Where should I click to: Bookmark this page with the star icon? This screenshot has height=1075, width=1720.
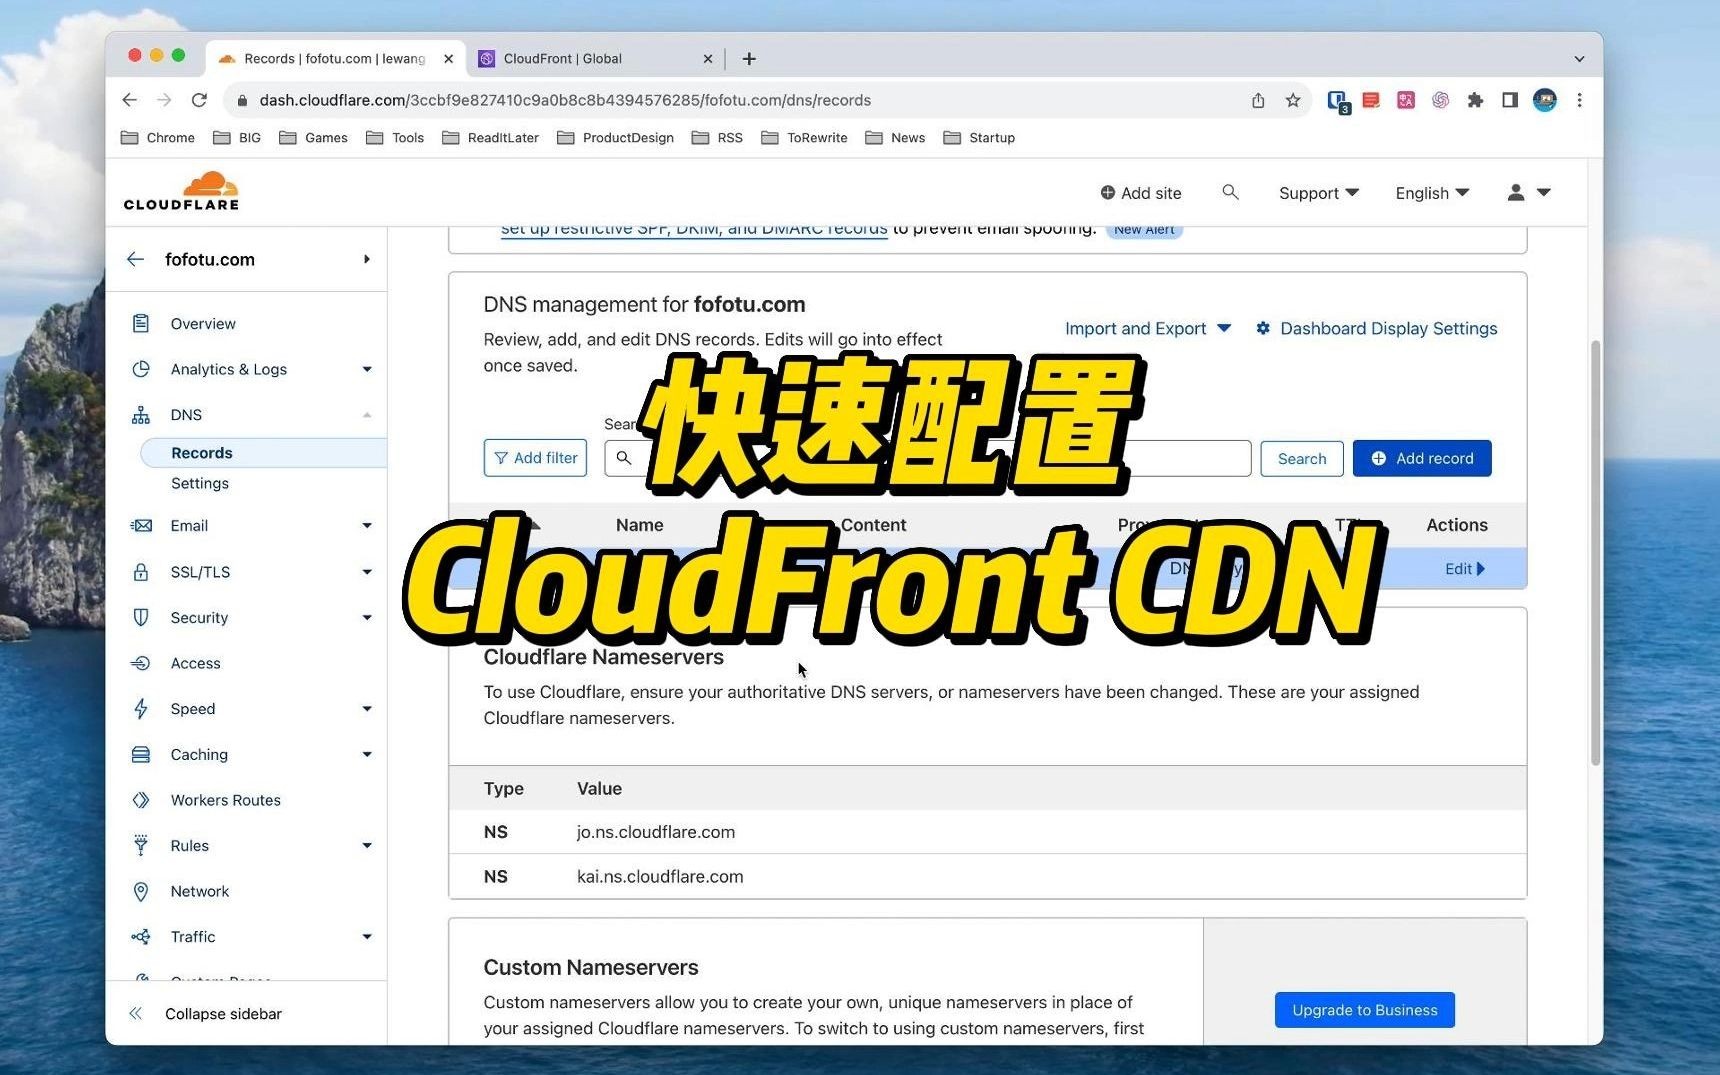[1293, 100]
